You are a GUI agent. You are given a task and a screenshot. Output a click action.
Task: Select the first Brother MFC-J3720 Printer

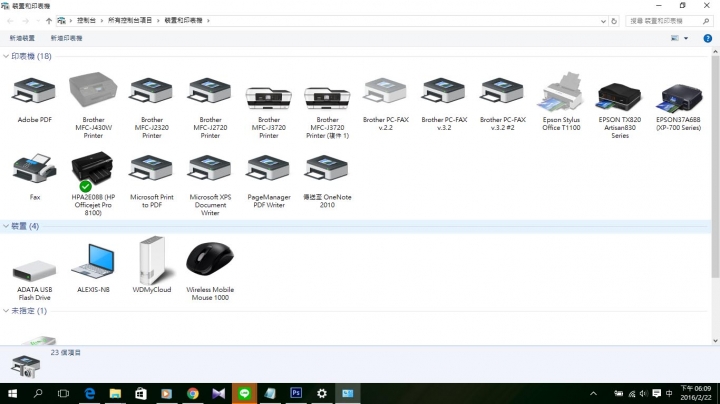(x=269, y=96)
